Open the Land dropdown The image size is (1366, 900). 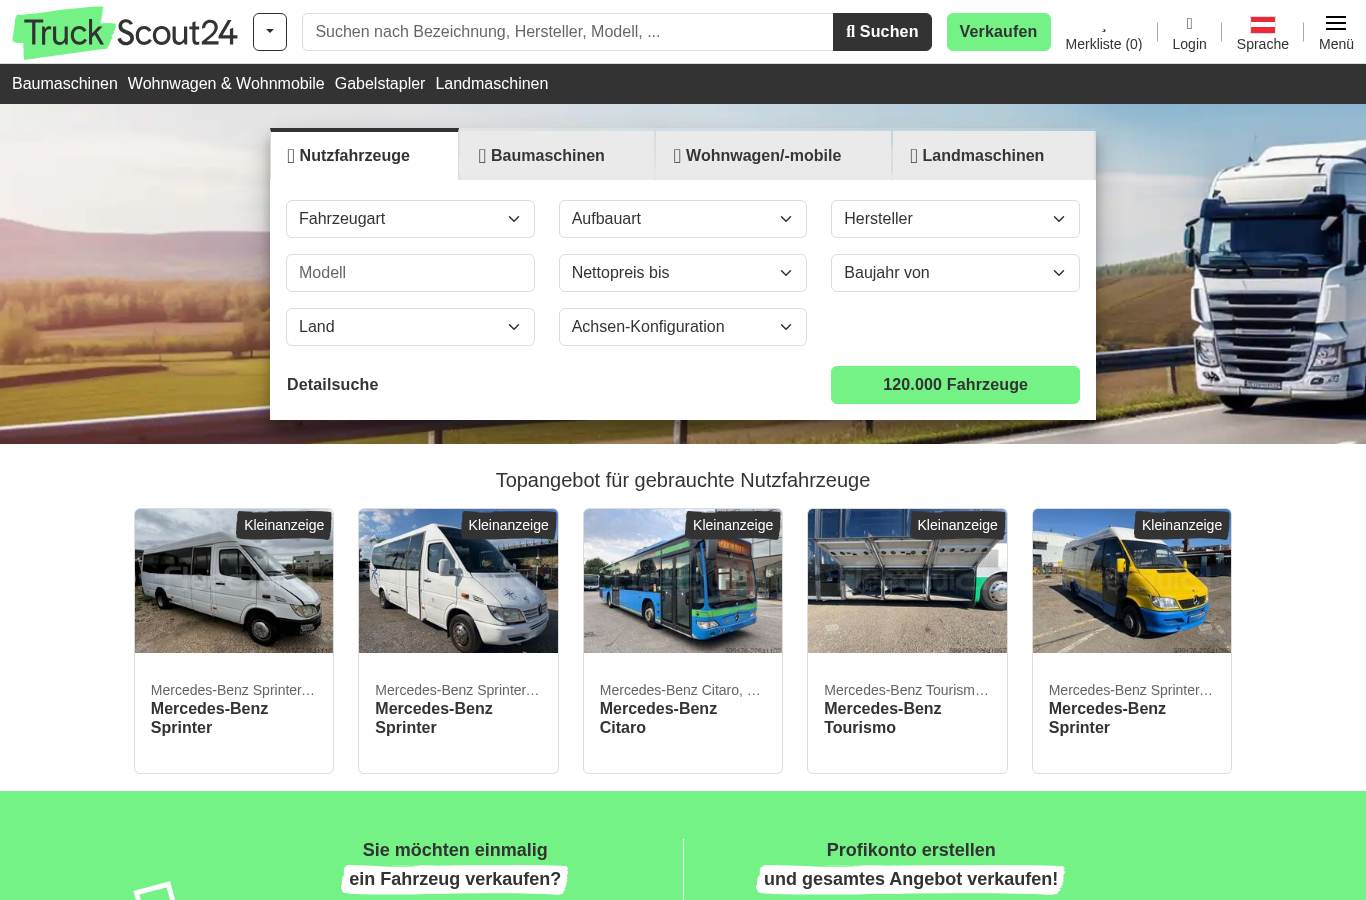tap(410, 327)
